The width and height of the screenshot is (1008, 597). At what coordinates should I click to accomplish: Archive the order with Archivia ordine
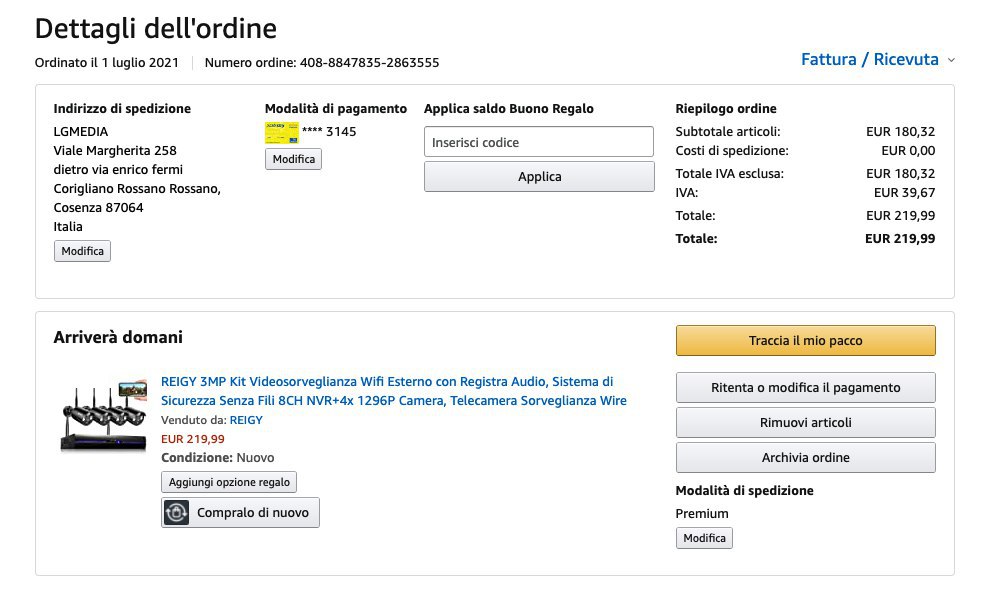805,458
